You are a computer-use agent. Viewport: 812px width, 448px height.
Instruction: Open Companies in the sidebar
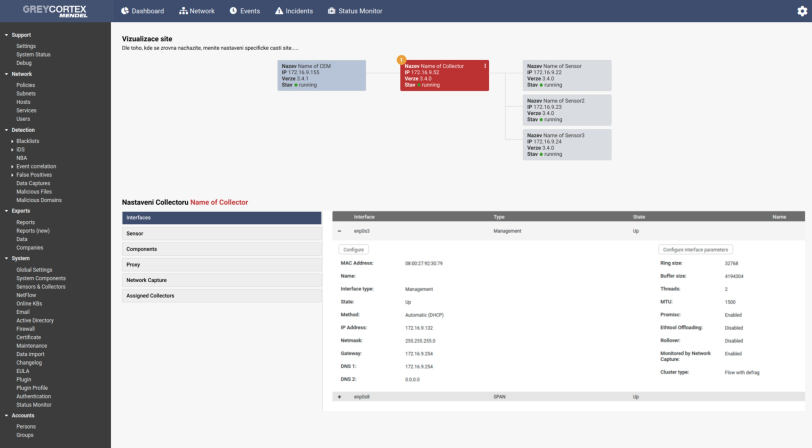click(30, 248)
